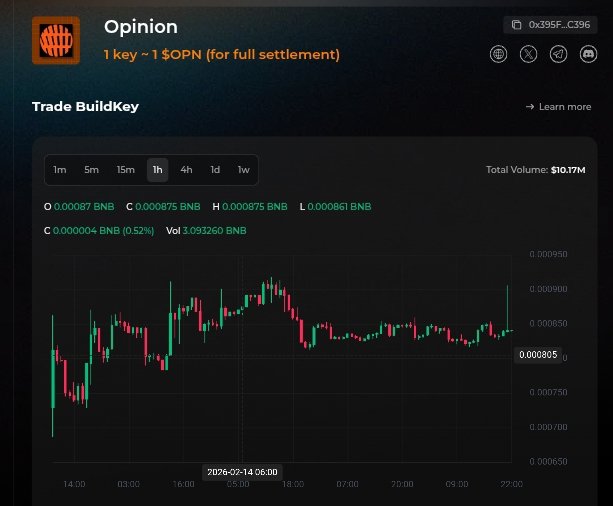613x506 pixels.
Task: Click the Trade BuildKey heading
Action: [x=86, y=107]
